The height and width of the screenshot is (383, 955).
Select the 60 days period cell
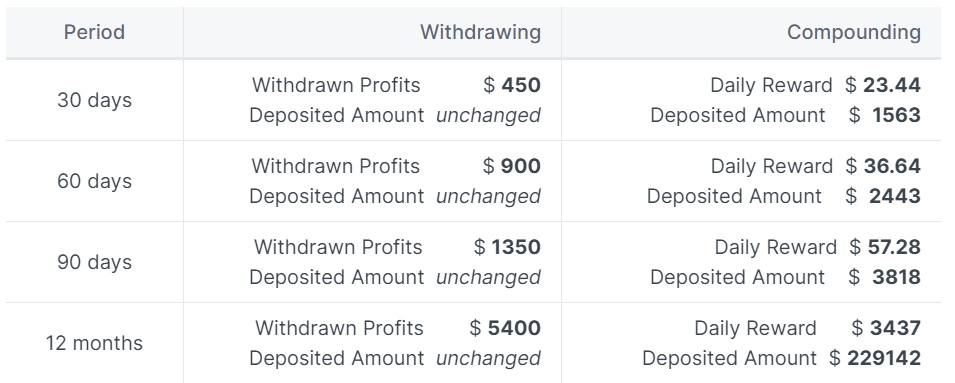coord(94,181)
